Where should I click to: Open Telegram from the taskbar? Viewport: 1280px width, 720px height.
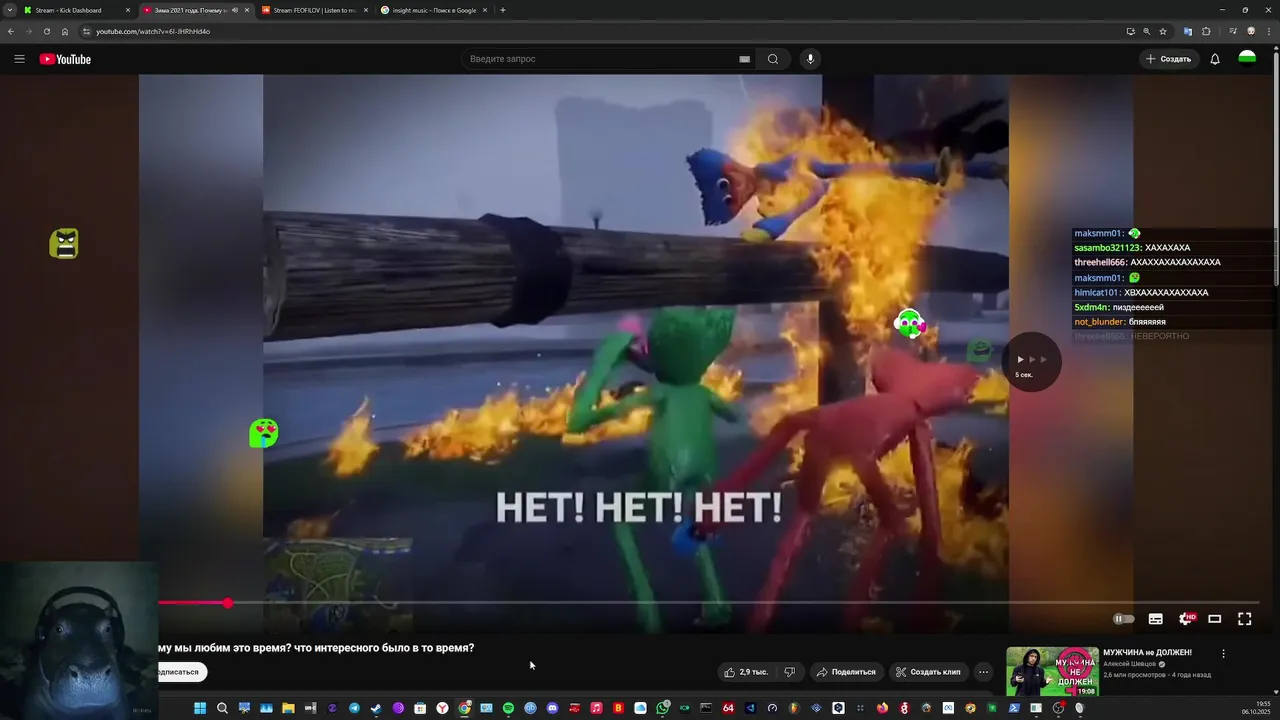point(354,708)
